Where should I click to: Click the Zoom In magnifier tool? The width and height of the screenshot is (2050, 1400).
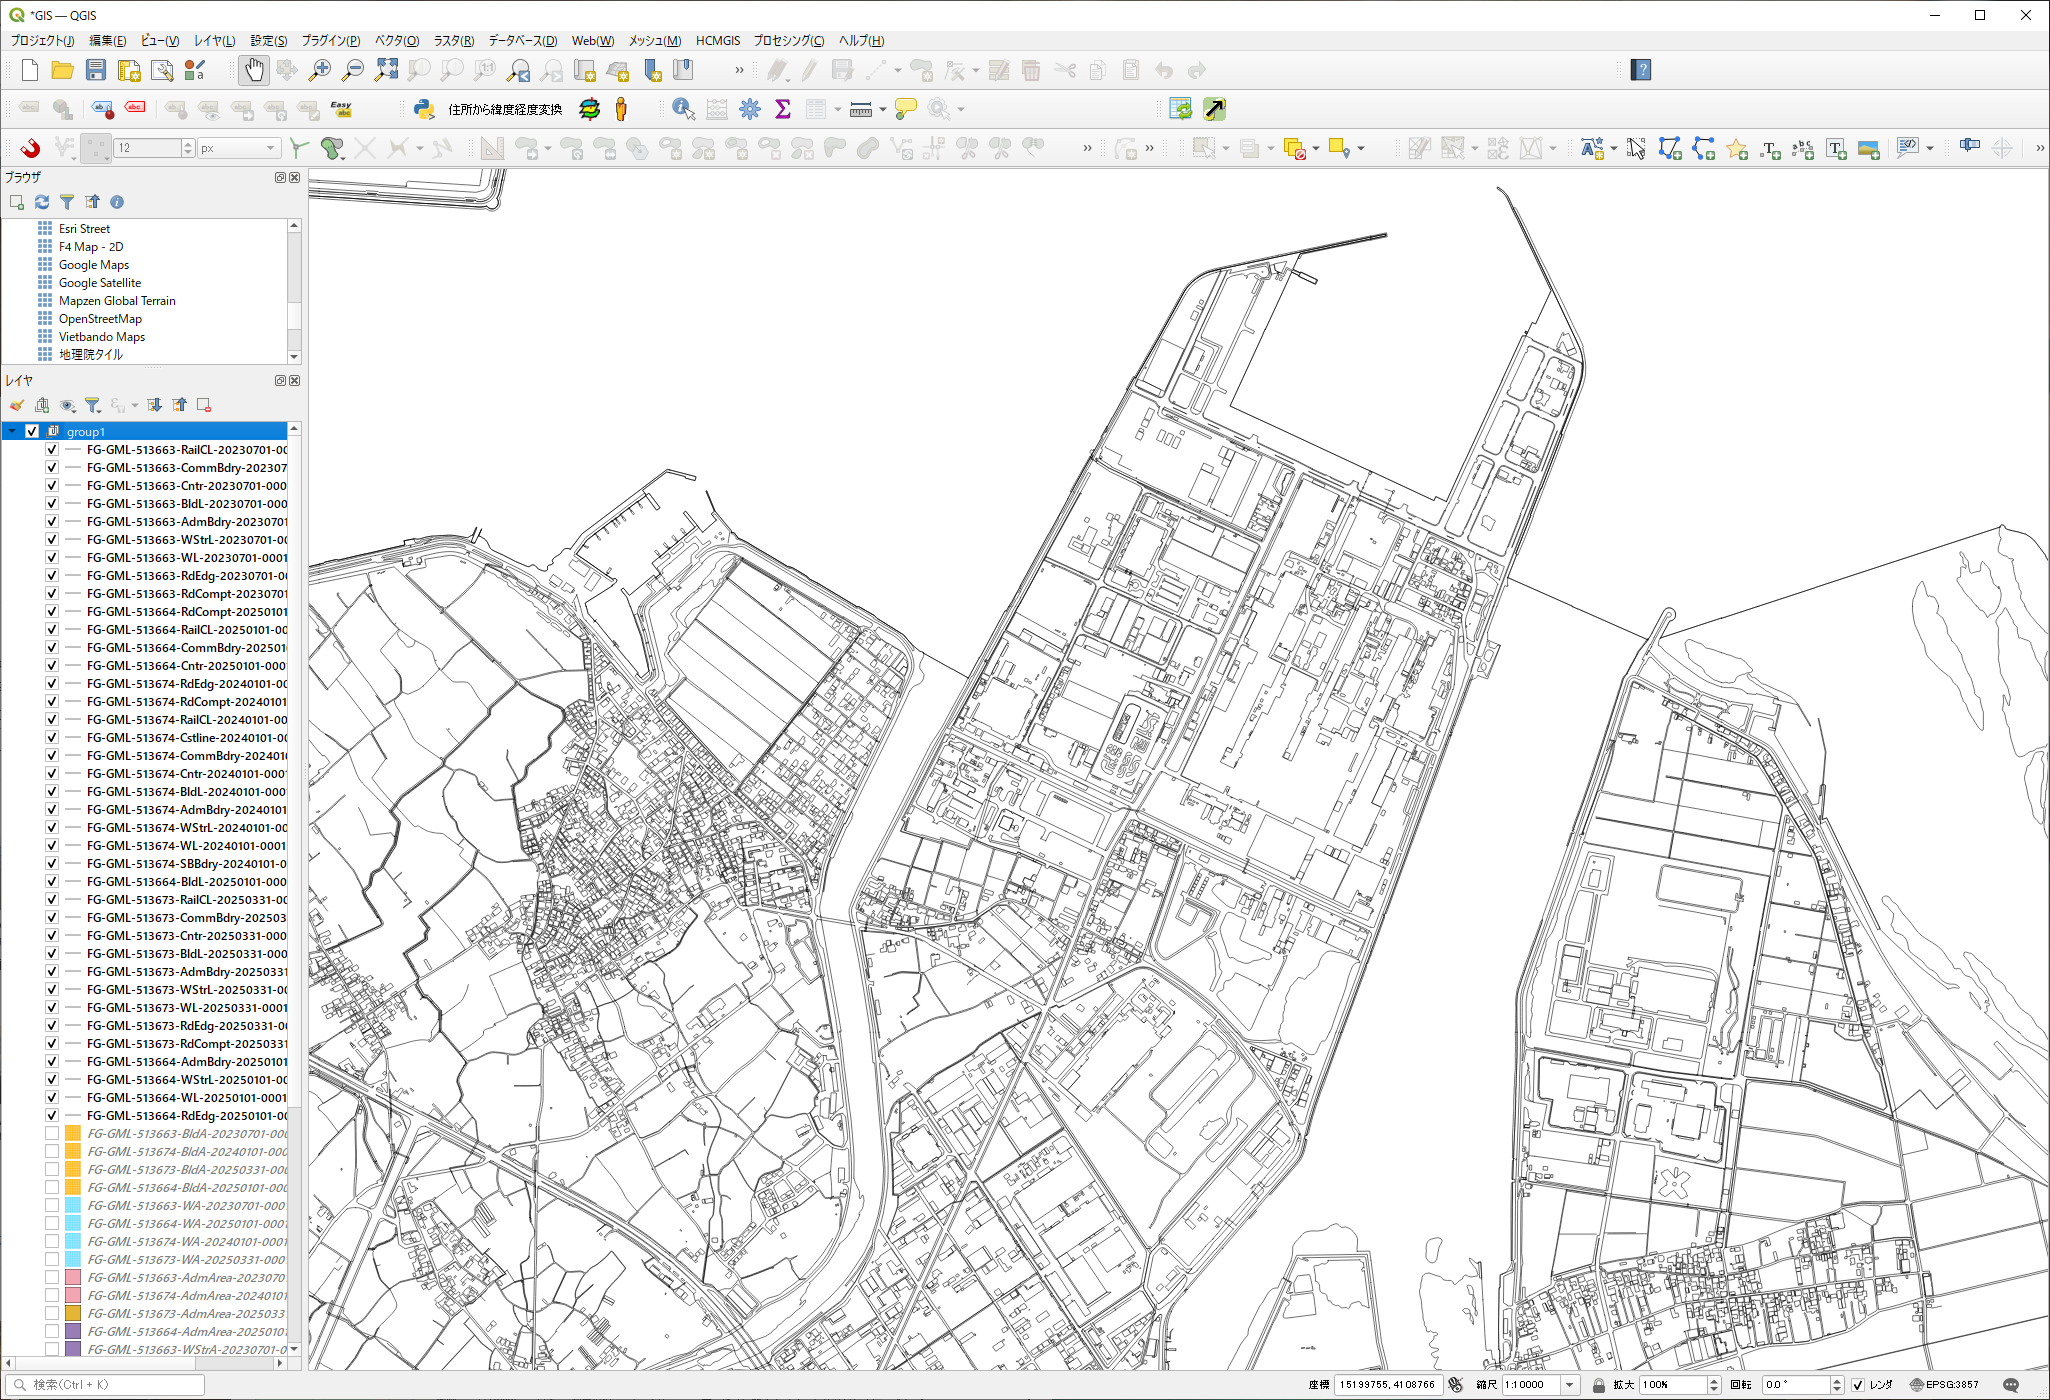(x=320, y=70)
